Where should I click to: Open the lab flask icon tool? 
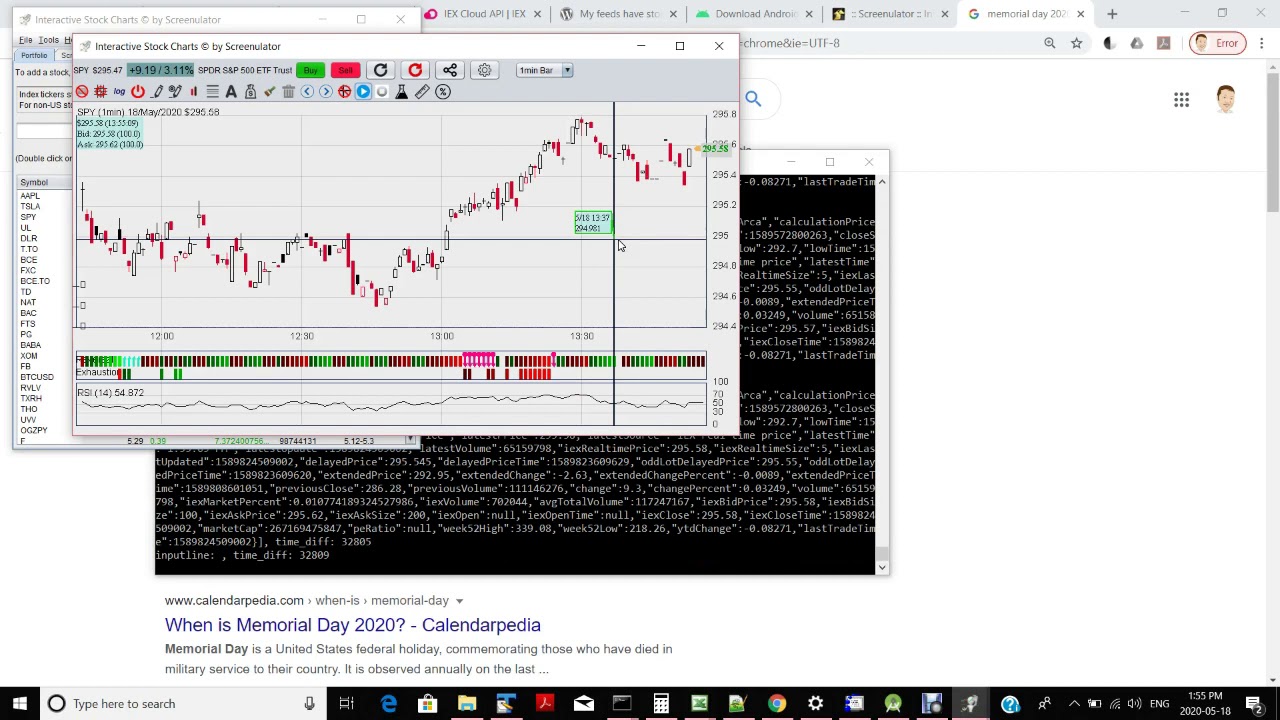[x=401, y=91]
